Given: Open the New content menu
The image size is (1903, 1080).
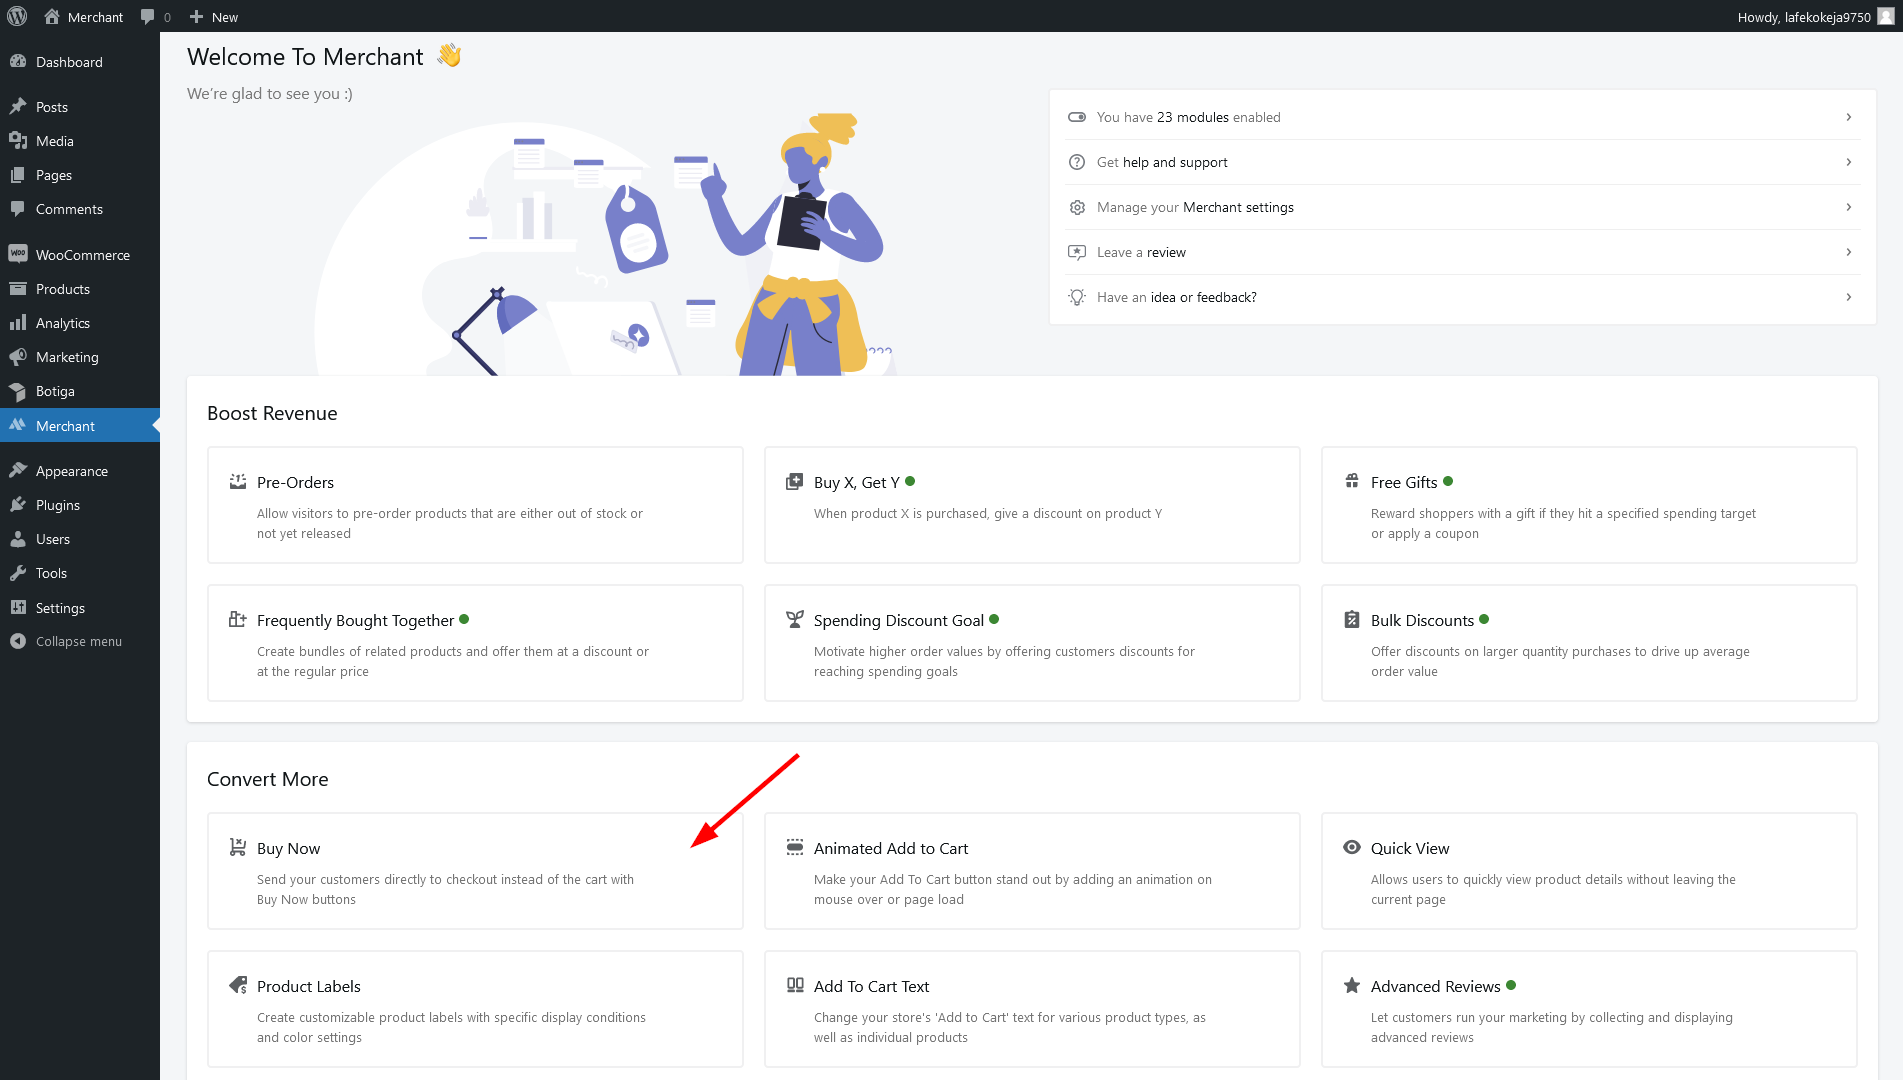Looking at the screenshot, I should point(213,16).
